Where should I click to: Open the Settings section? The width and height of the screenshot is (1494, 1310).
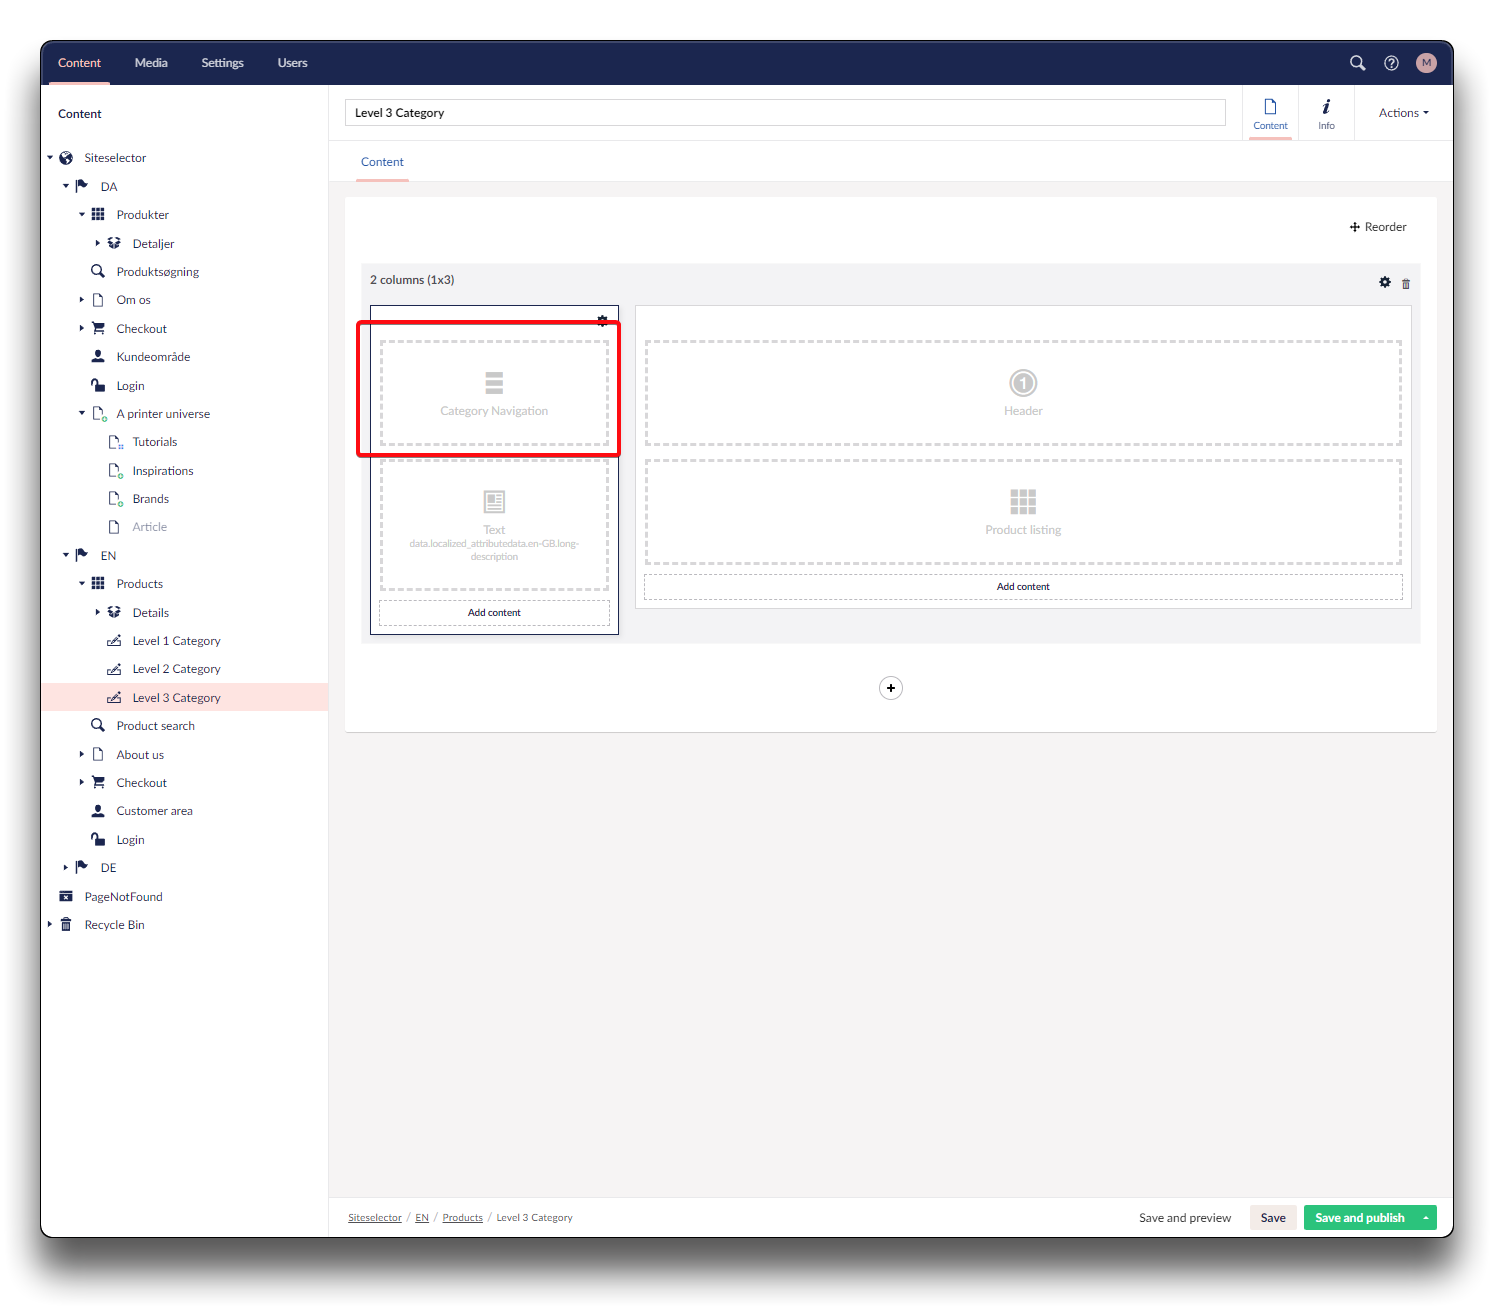tap(222, 63)
